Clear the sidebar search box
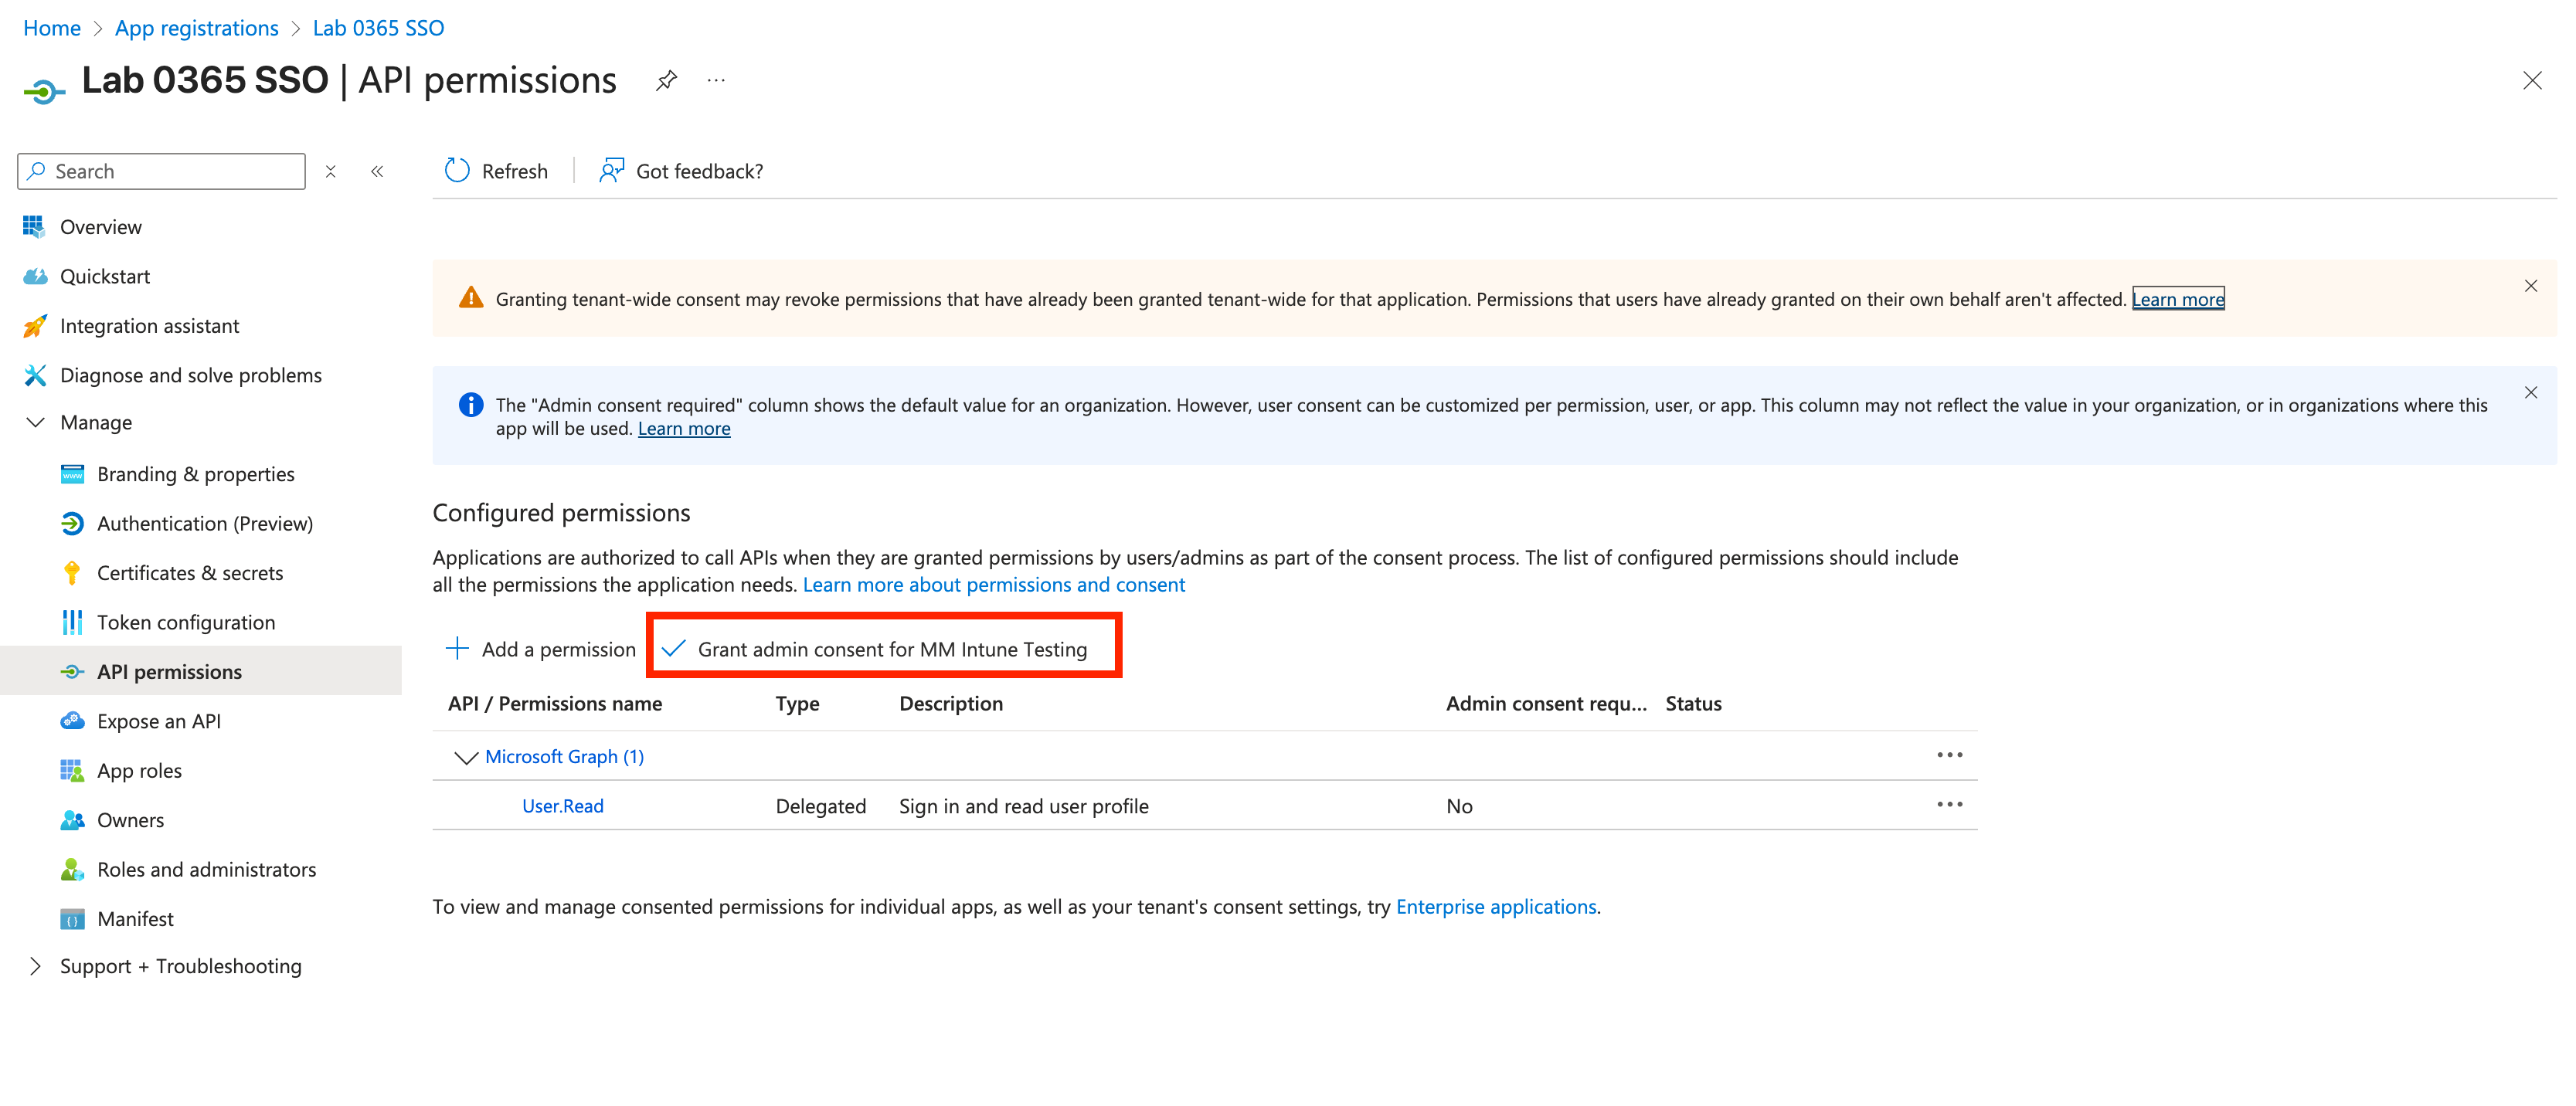 point(330,171)
